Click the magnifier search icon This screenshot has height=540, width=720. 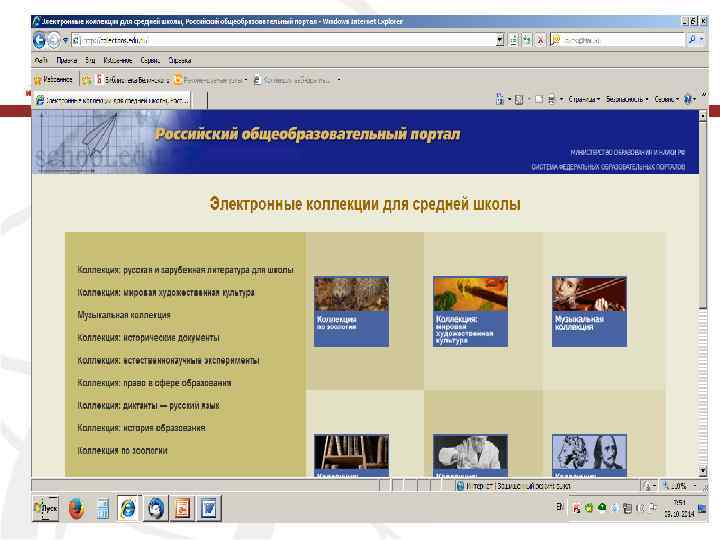click(x=692, y=40)
